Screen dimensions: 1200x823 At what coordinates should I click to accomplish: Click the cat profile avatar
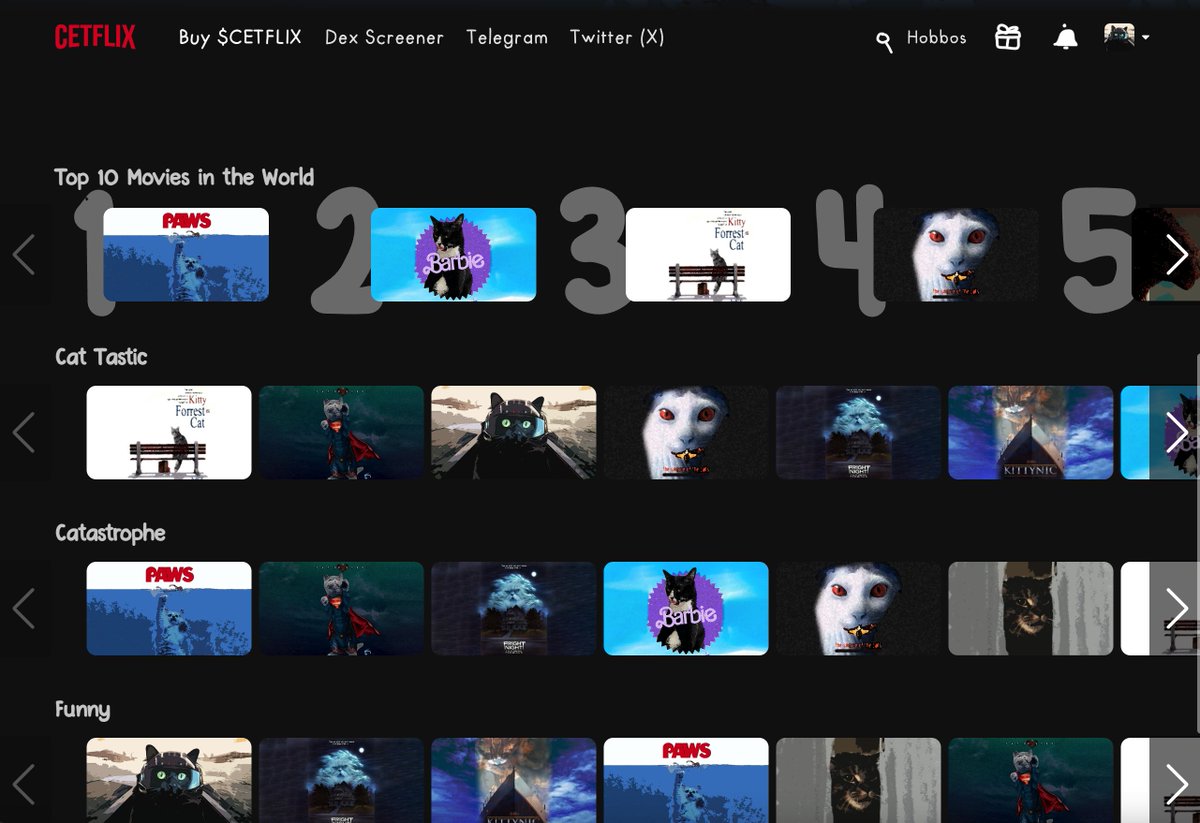(x=1119, y=37)
